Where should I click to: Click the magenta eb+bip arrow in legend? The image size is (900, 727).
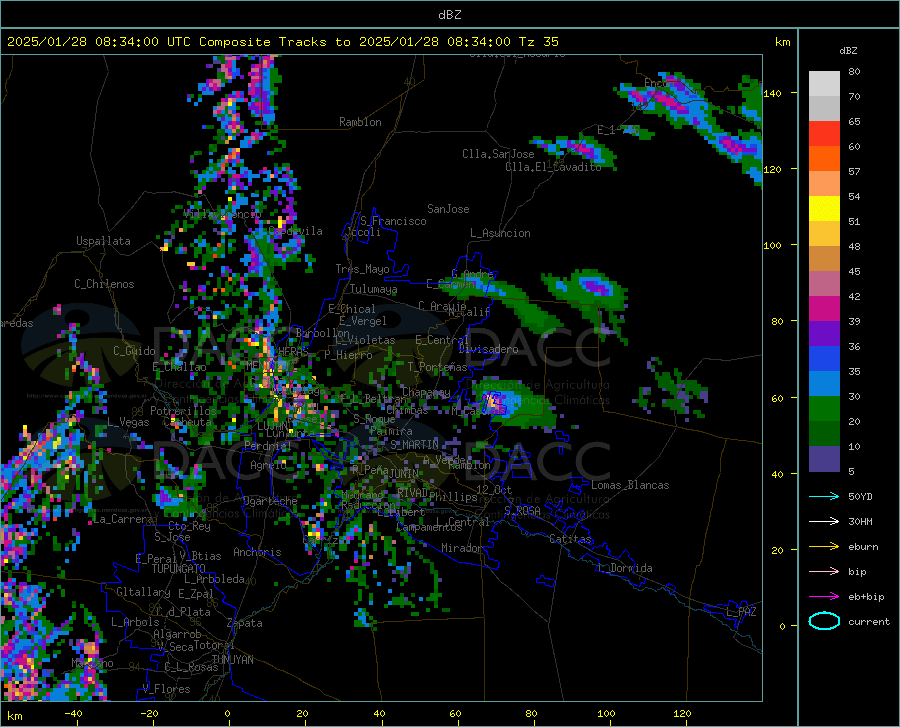tap(824, 597)
